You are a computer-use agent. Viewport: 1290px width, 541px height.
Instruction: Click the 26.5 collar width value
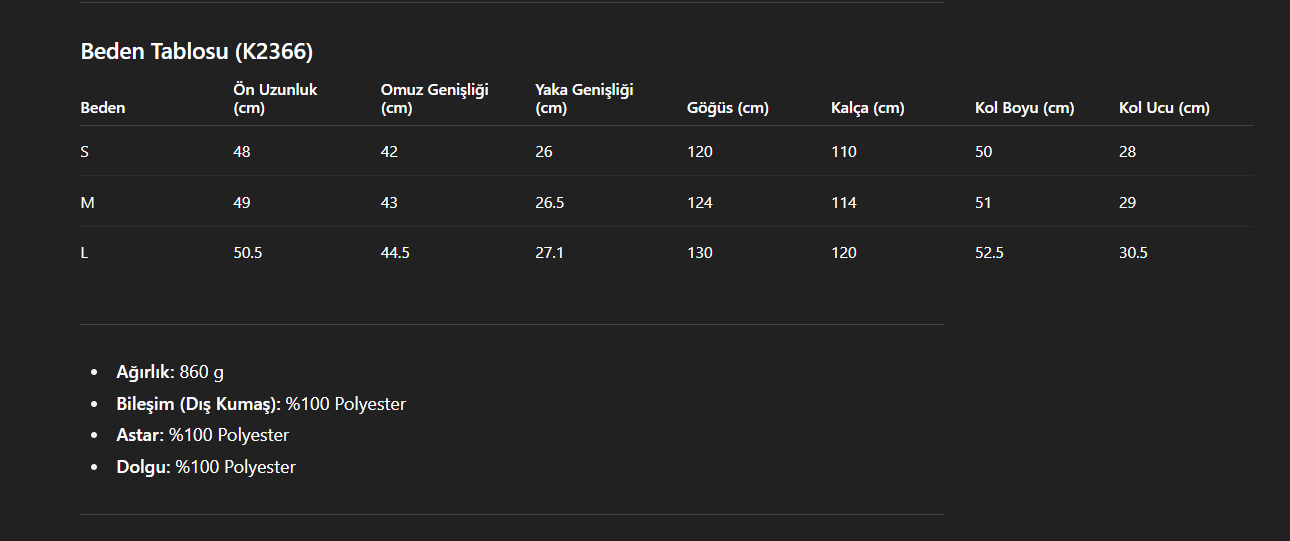click(550, 203)
